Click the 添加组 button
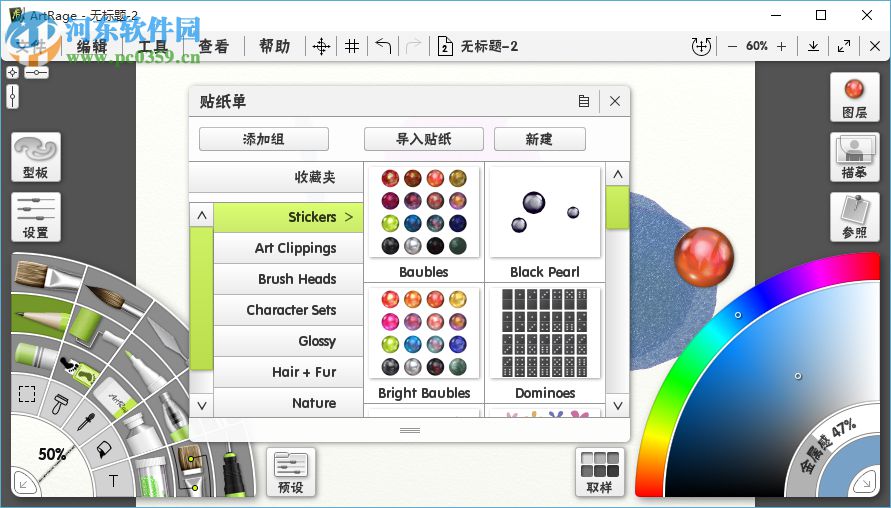 (264, 139)
